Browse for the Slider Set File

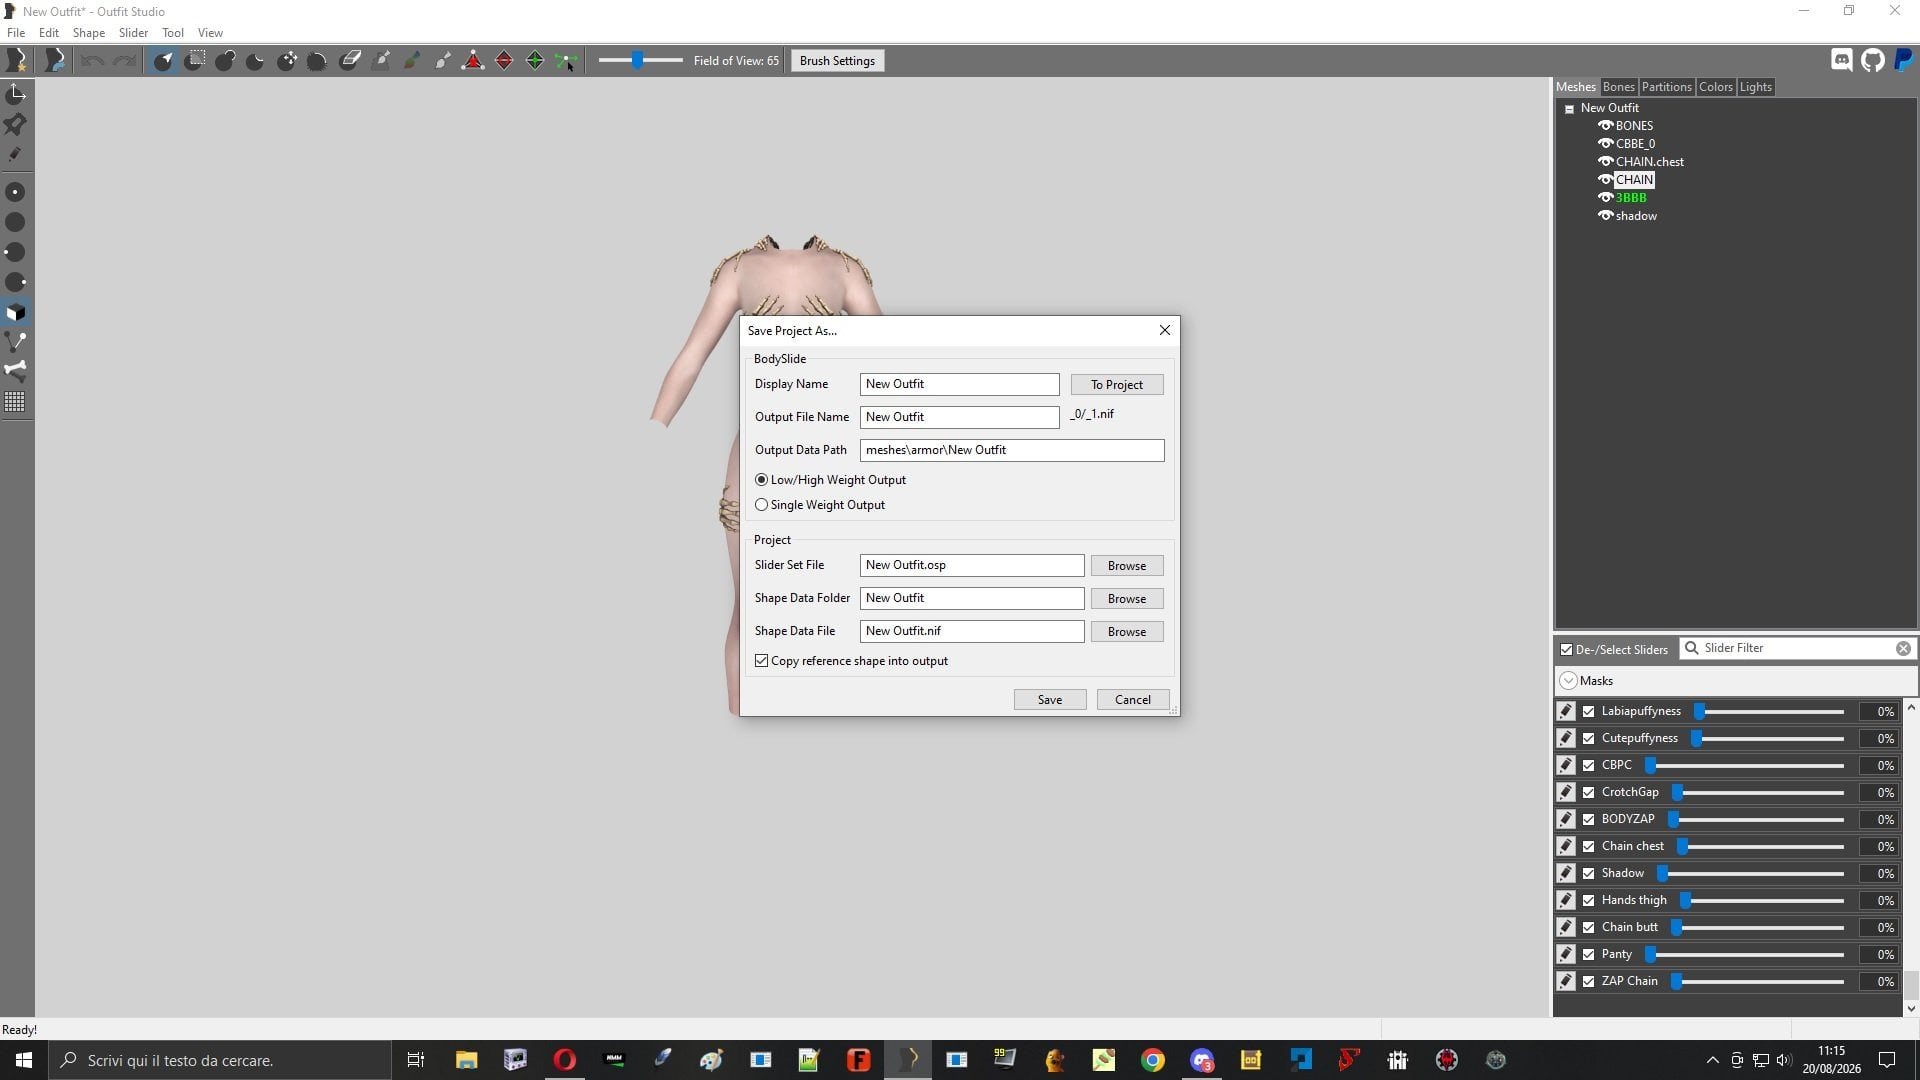pos(1127,566)
